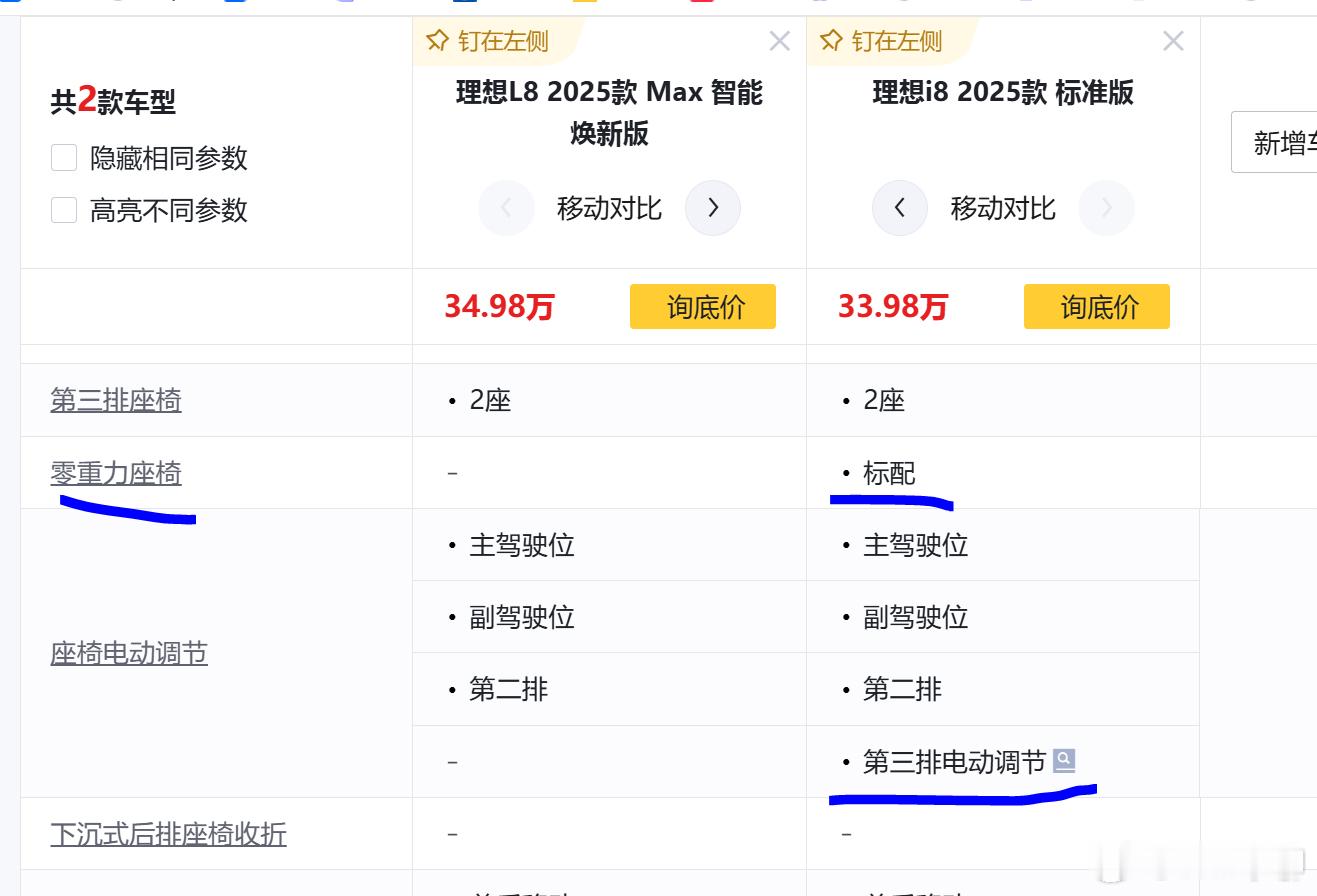Open the 下沉式后排座椅收折 parameter link
Image resolution: width=1317 pixels, height=896 pixels.
pos(168,834)
